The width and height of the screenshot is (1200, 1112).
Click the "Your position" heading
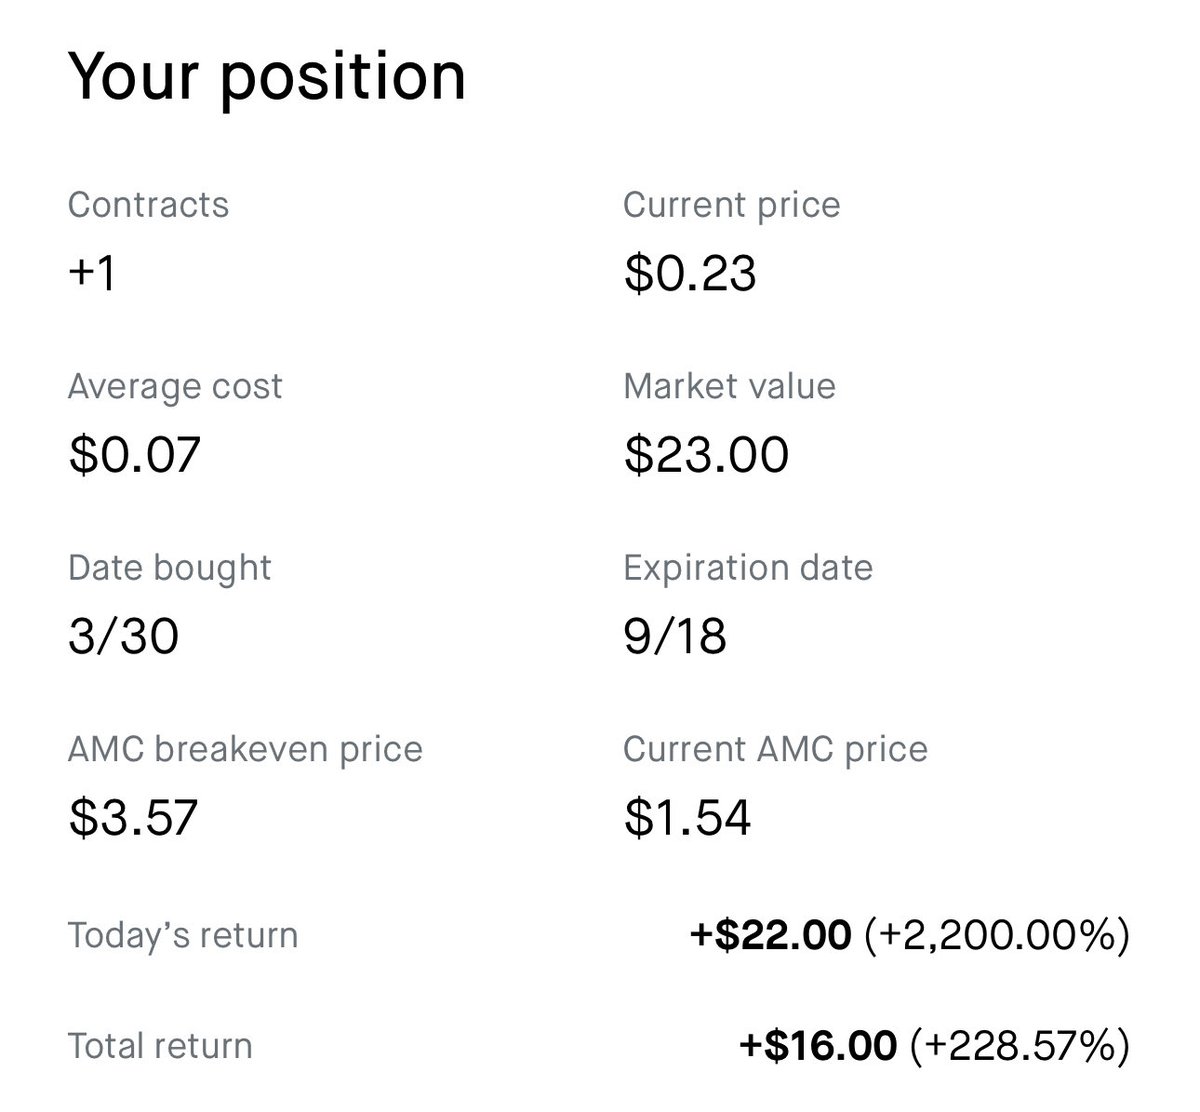pos(267,76)
